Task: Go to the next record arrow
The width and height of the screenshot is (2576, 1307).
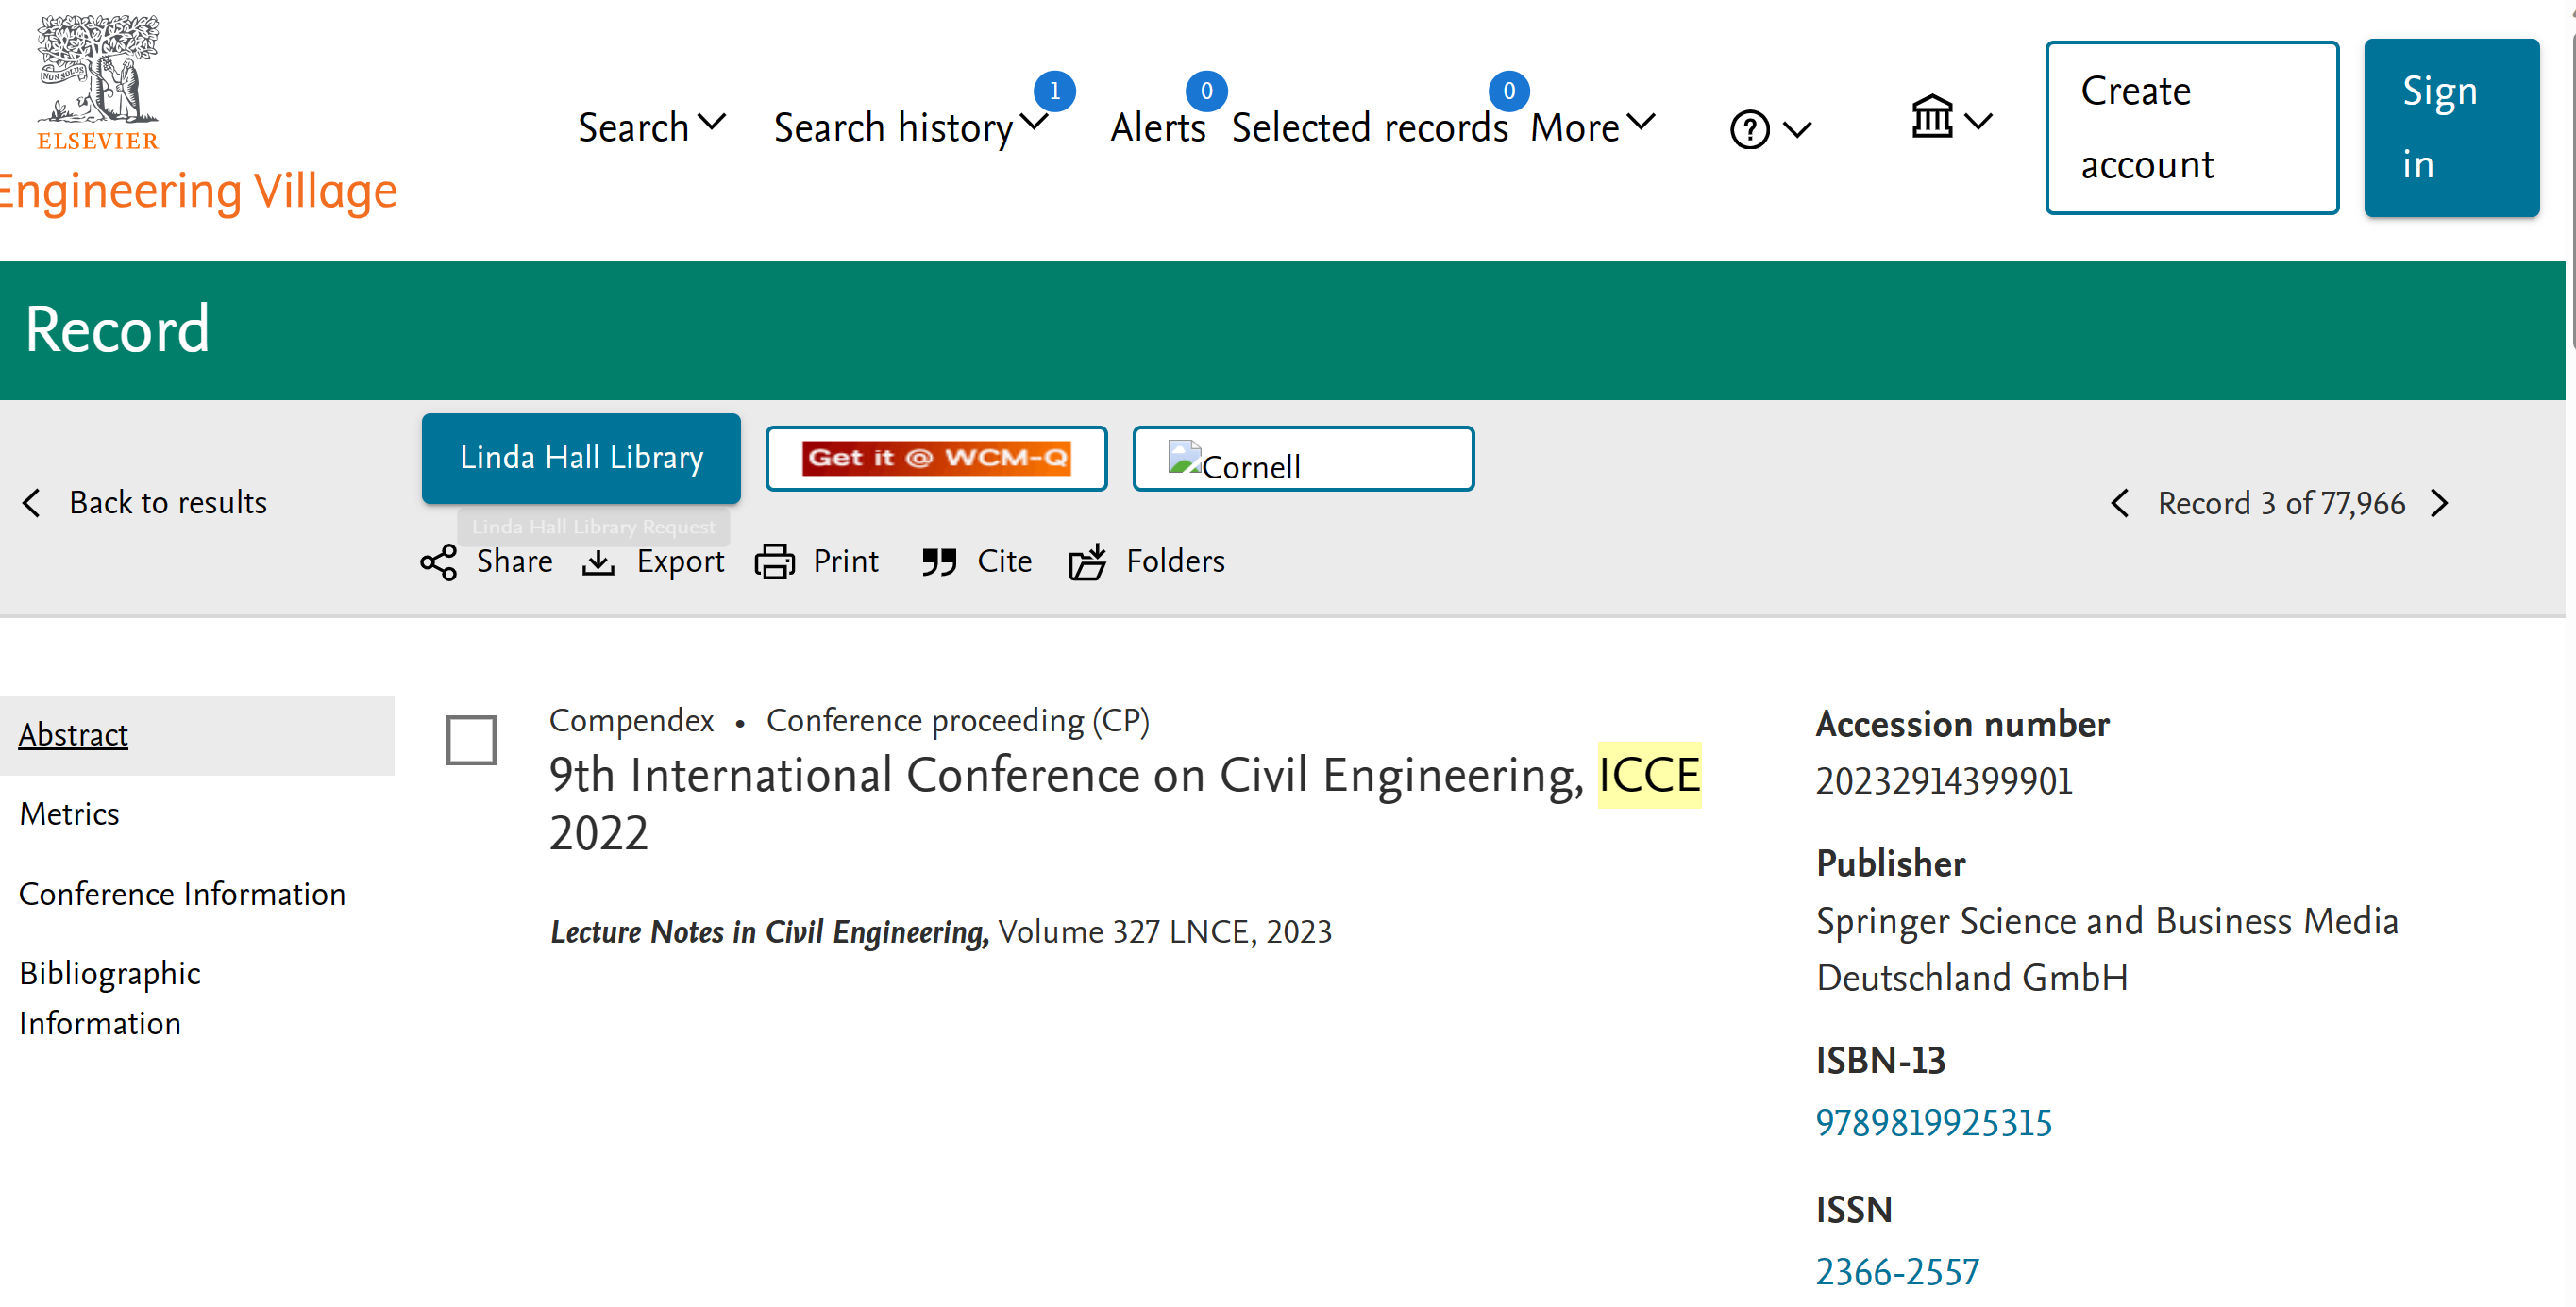Action: tap(2440, 503)
